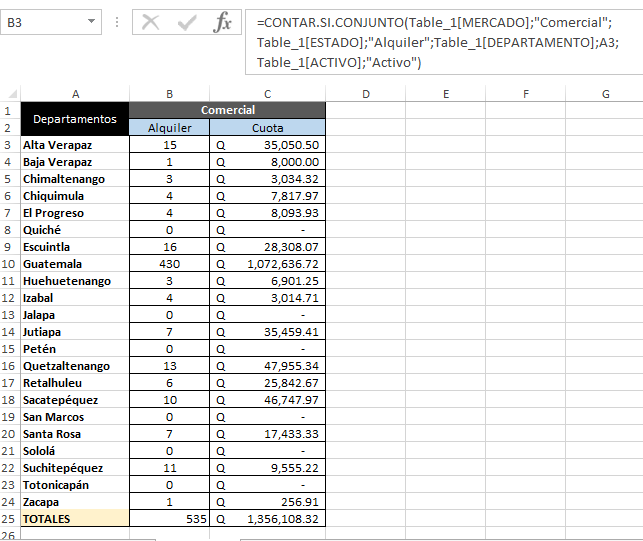
Task: Expand the Name Box dropdown arrow
Action: pyautogui.click(x=91, y=22)
